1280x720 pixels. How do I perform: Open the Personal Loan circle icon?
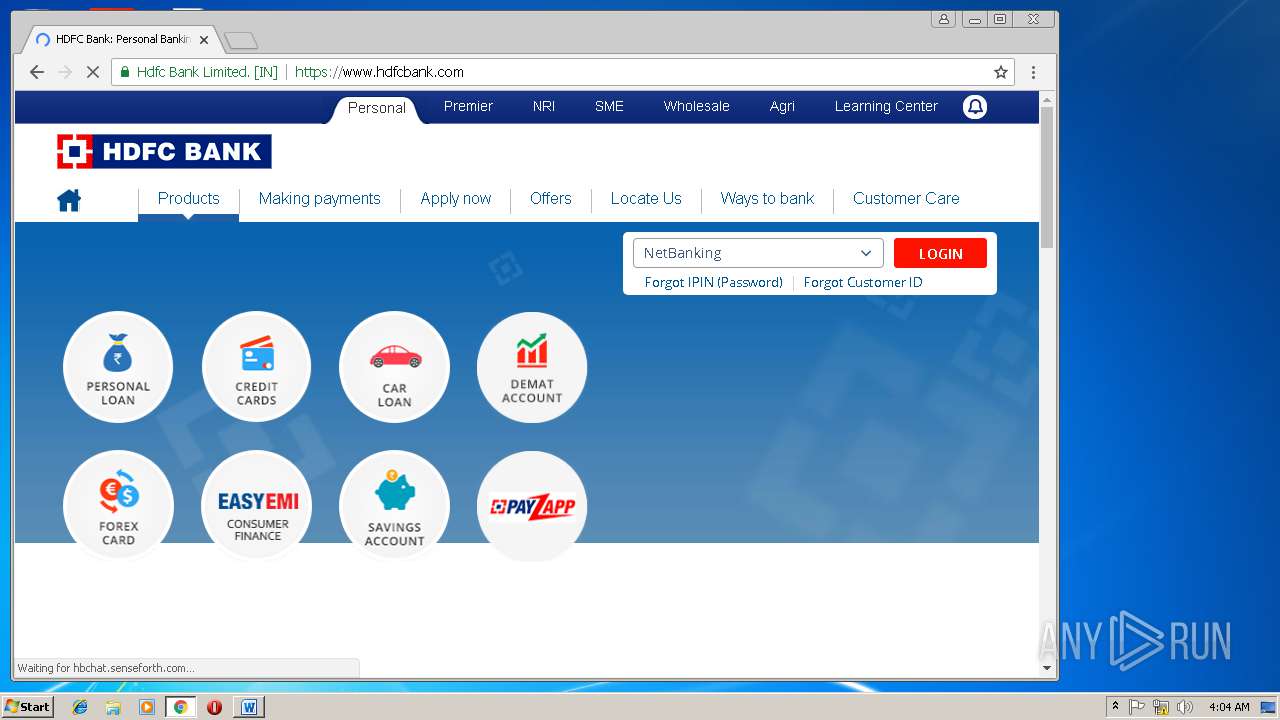click(x=118, y=367)
